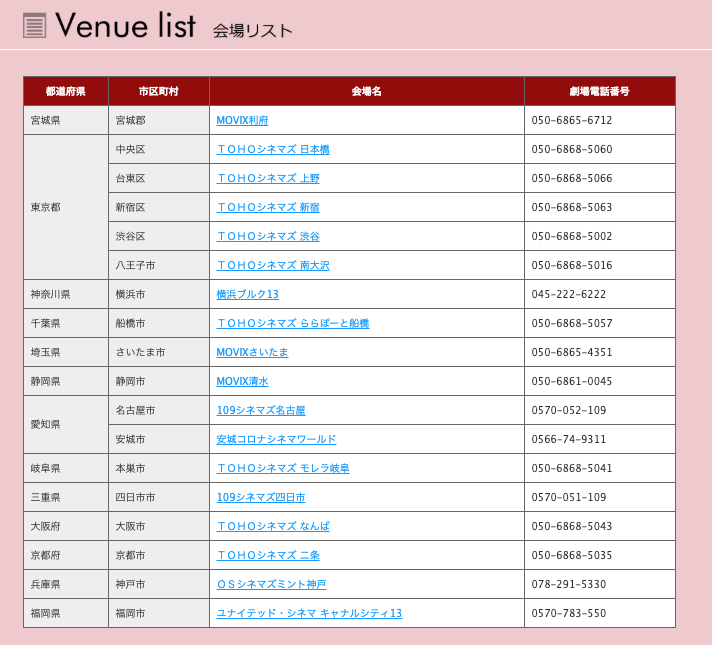Open the TOHOシネマズ 上野 link
Screen dimensions: 712x645
[x=268, y=179]
